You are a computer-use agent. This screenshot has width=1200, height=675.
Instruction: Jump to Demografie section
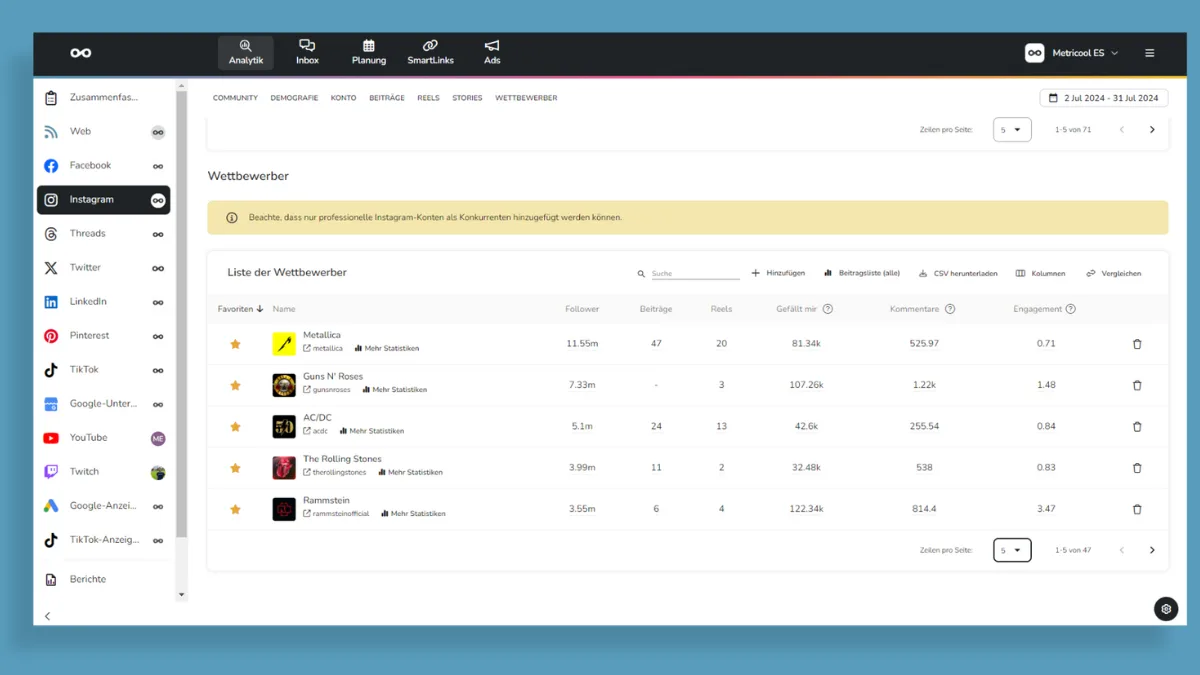pyautogui.click(x=294, y=98)
